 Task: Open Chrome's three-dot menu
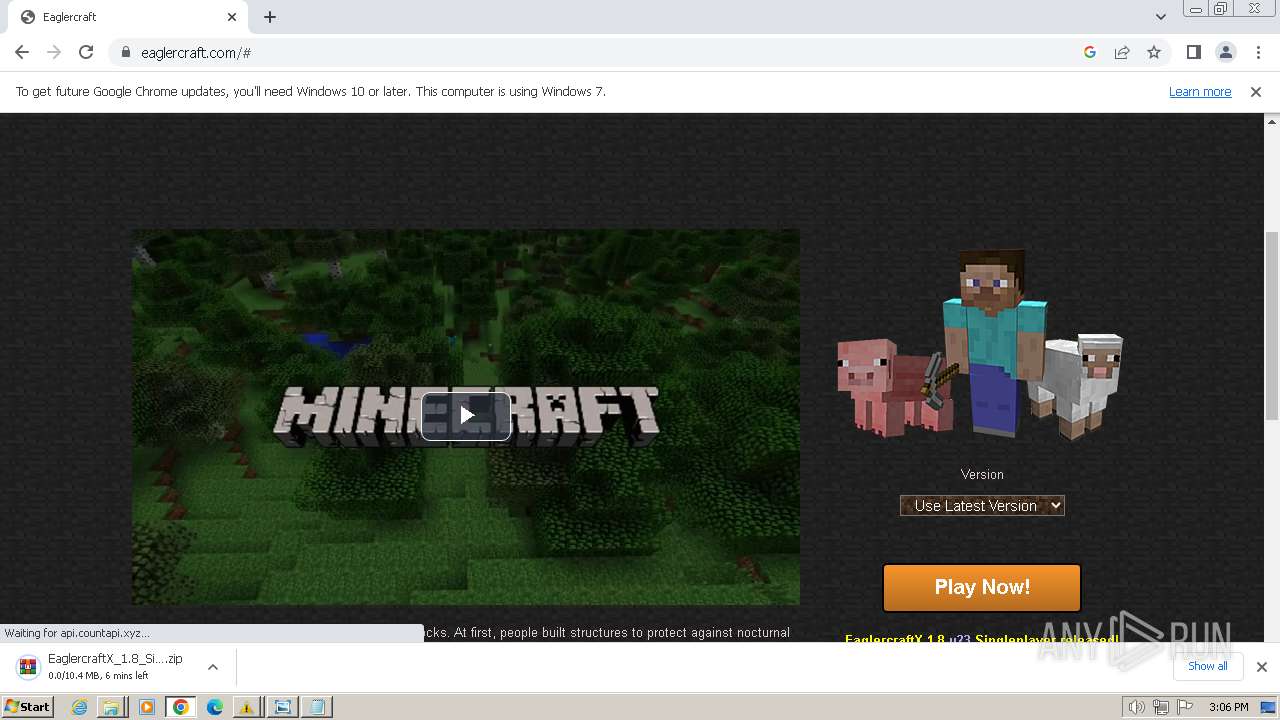point(1258,52)
